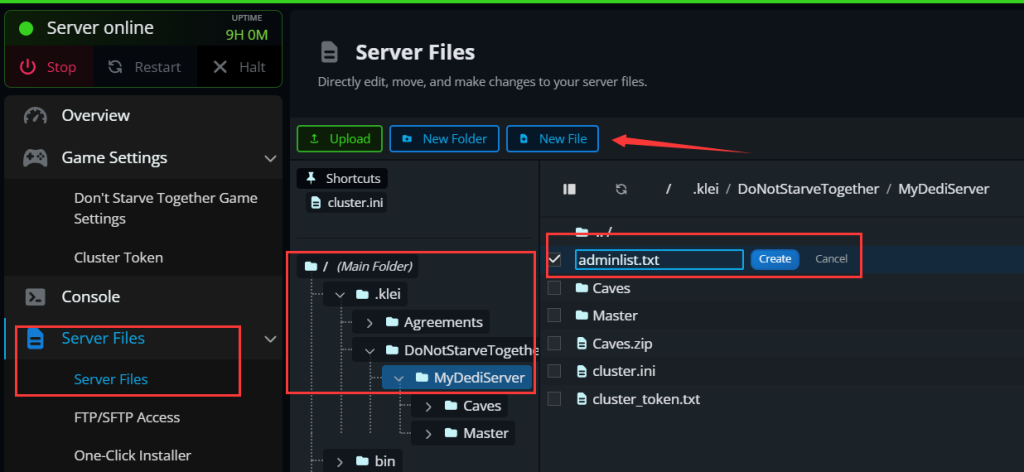Screen dimensions: 1024x472
Task: Expand the Agreements folder in the tree
Action: (x=369, y=322)
